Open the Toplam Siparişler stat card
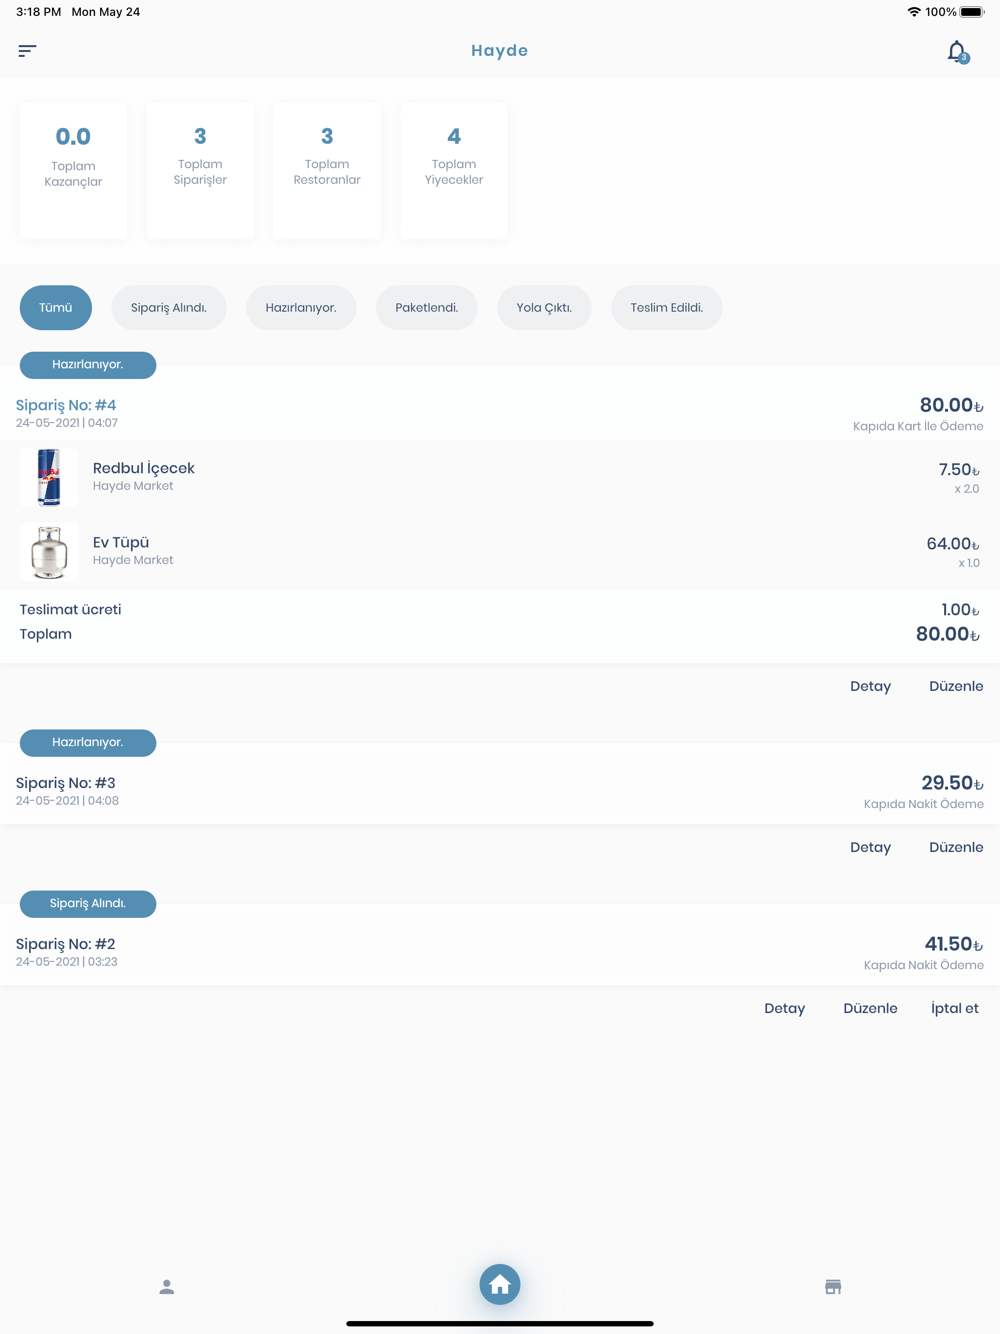The height and width of the screenshot is (1334, 1000). click(x=200, y=171)
